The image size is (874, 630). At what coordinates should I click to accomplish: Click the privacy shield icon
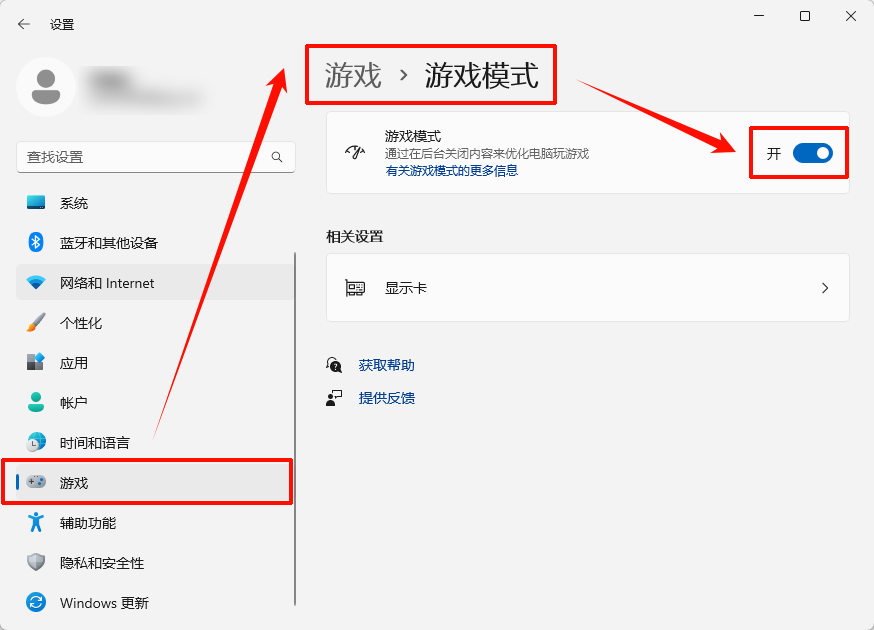tap(36, 563)
